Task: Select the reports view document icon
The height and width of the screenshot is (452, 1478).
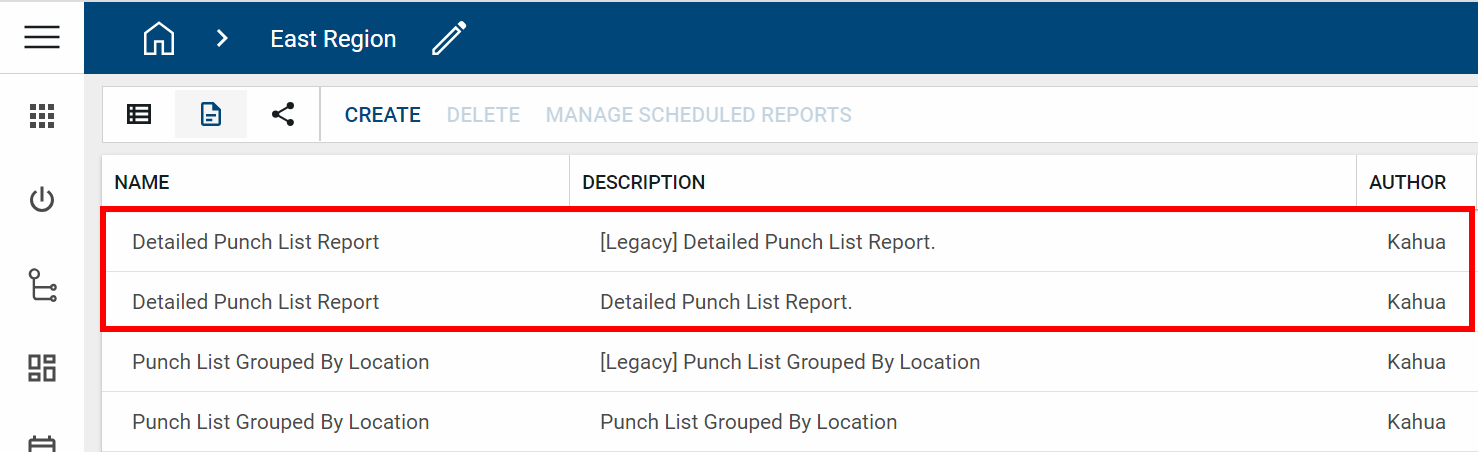Action: click(211, 114)
